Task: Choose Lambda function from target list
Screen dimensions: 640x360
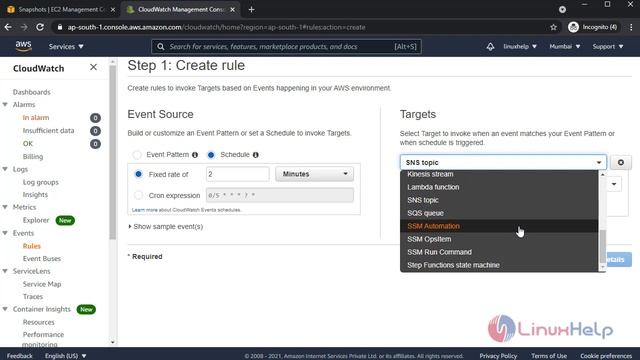Action: (x=499, y=187)
